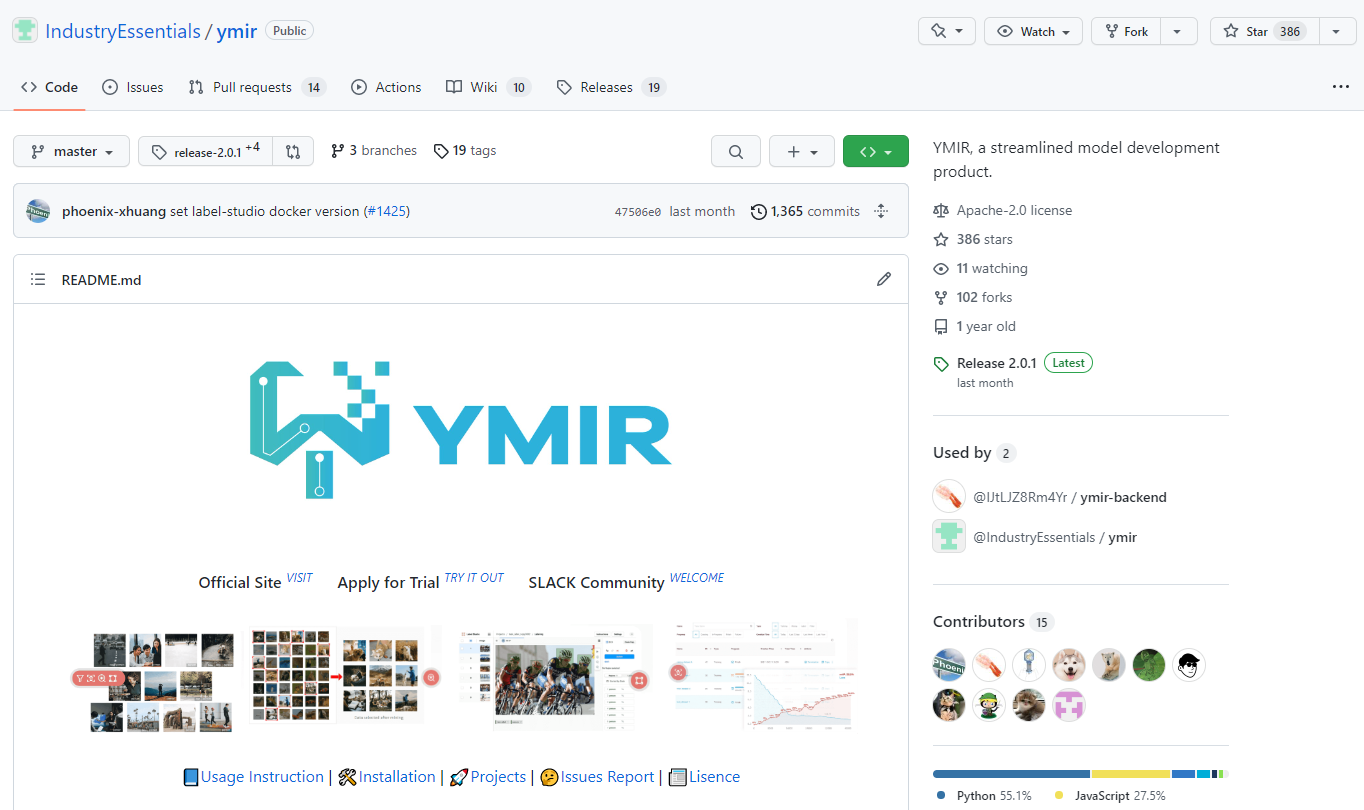Switch to the Releases tab
This screenshot has width=1364, height=810.
tap(611, 87)
